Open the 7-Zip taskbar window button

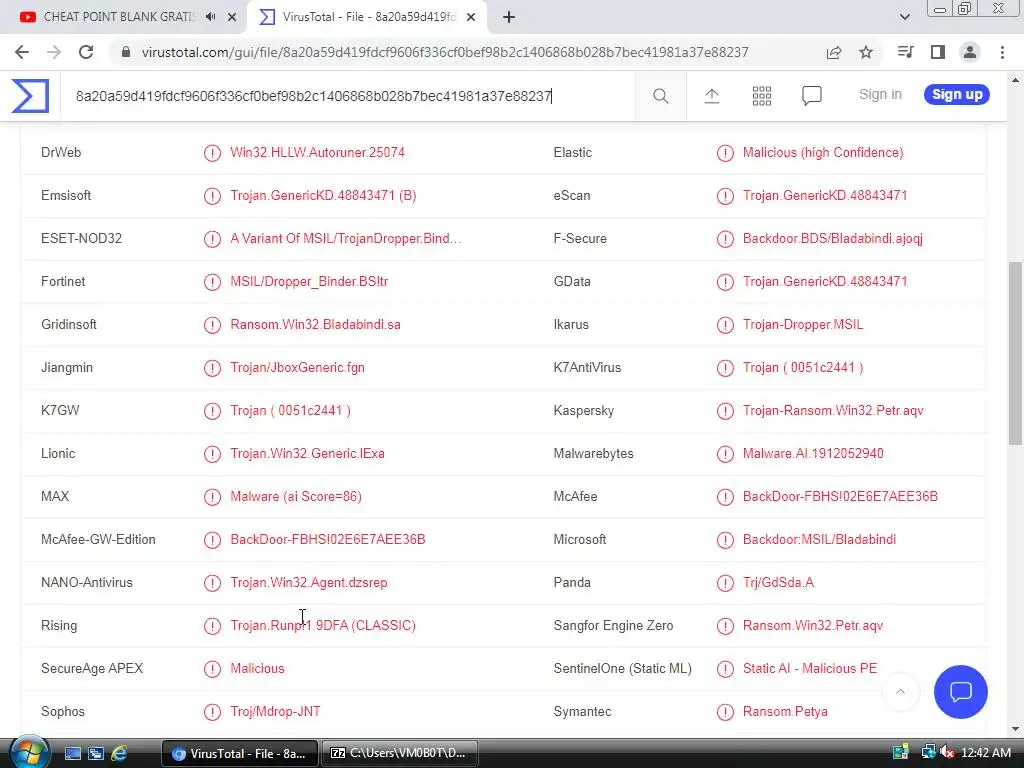tap(400, 754)
